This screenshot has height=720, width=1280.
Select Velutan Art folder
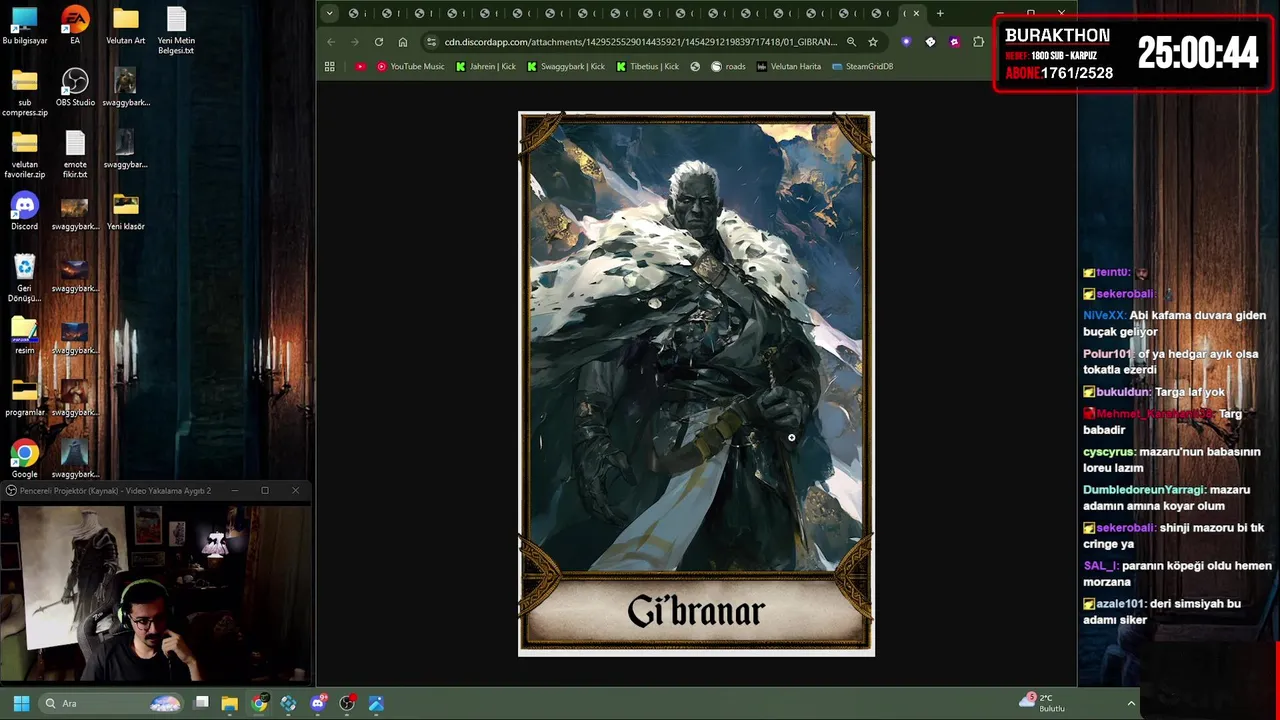[126, 26]
